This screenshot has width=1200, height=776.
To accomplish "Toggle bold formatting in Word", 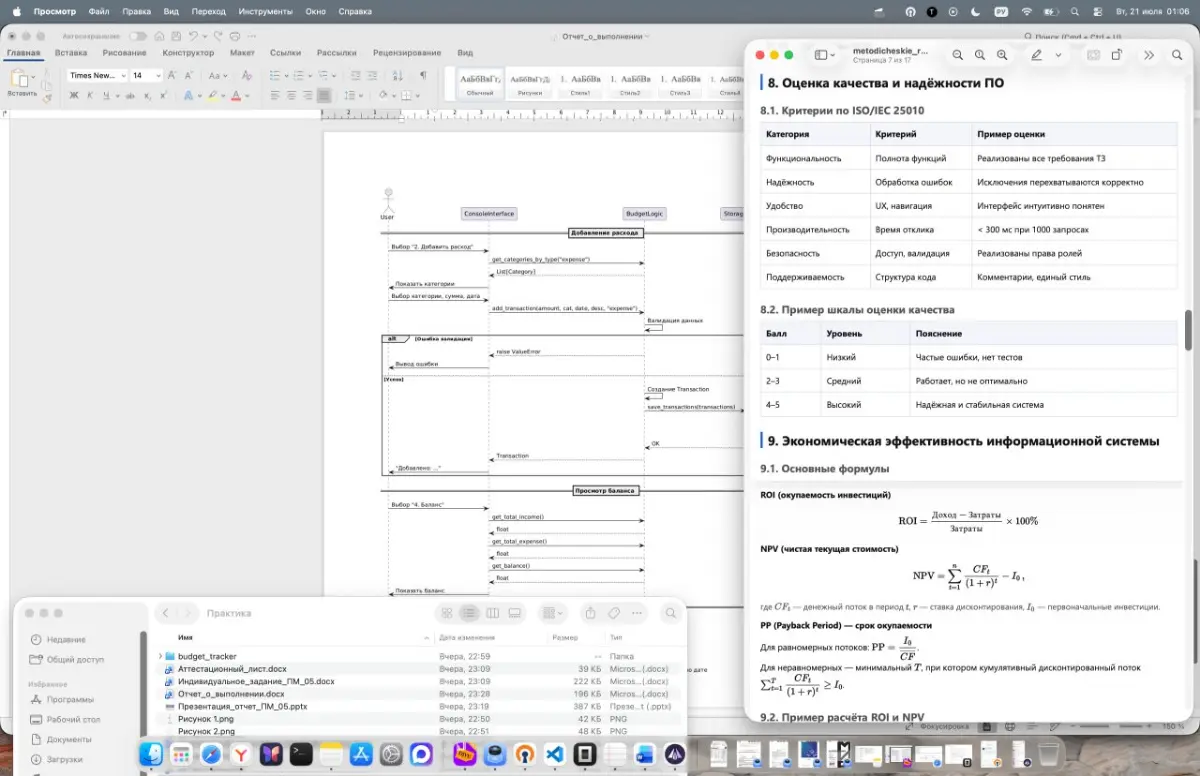I will [73, 96].
